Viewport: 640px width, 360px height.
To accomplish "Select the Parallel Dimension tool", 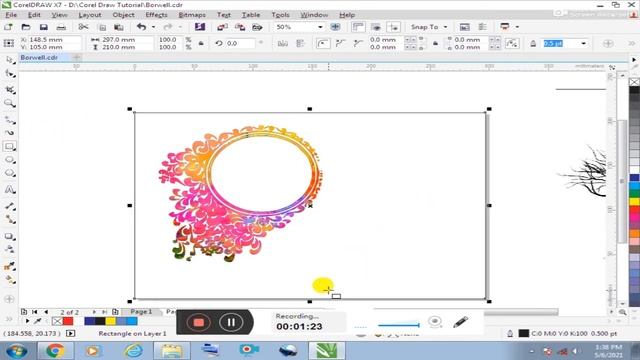I will pyautogui.click(x=10, y=206).
